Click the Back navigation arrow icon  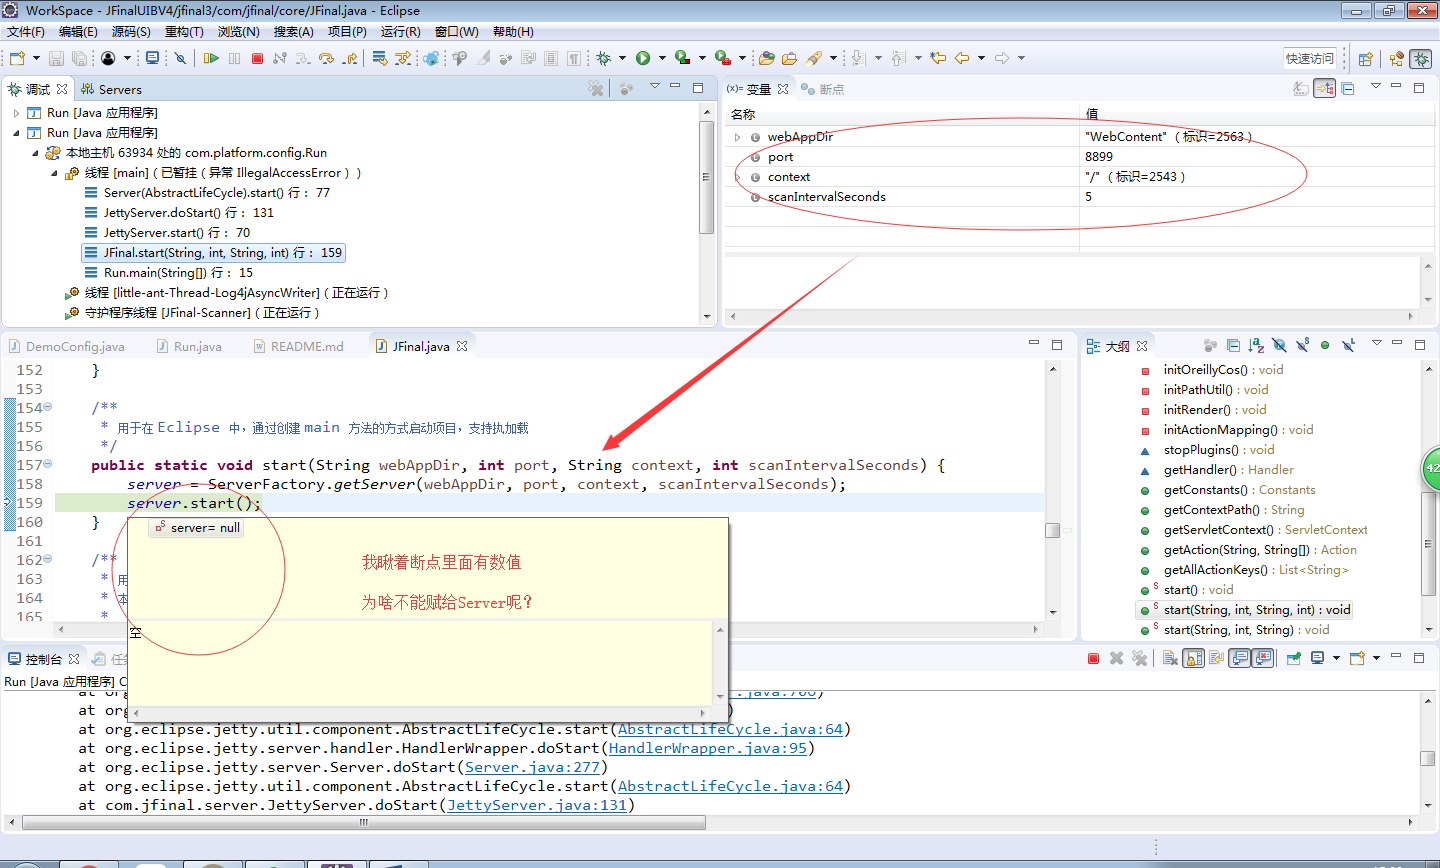point(962,58)
